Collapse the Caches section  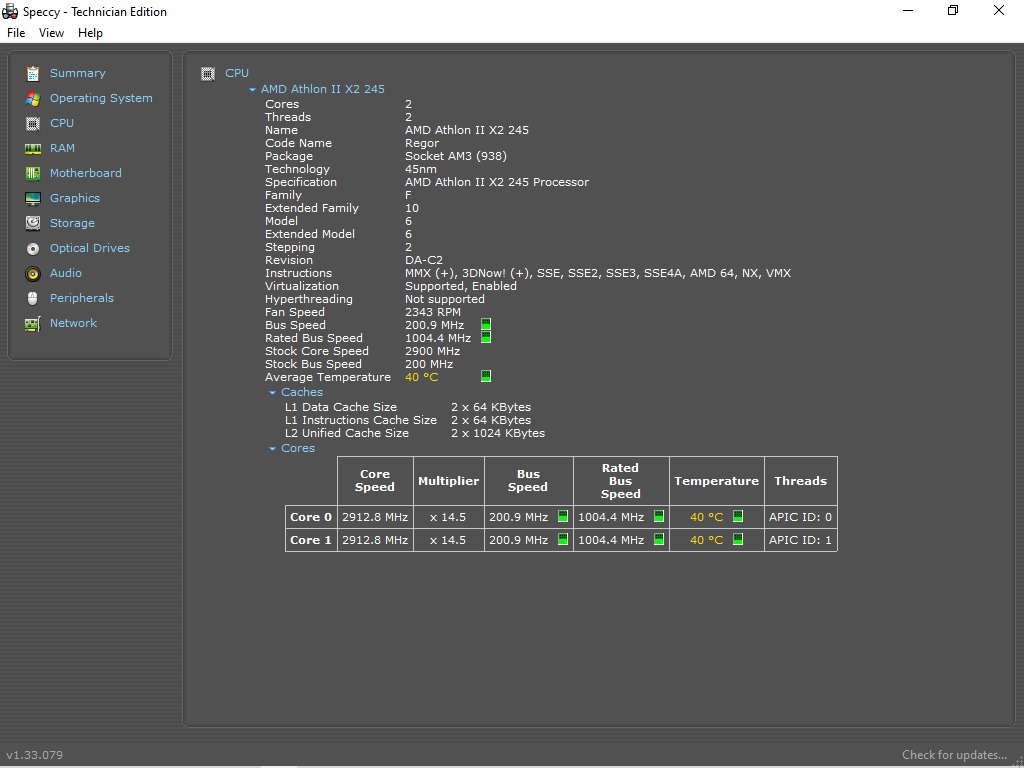(272, 393)
